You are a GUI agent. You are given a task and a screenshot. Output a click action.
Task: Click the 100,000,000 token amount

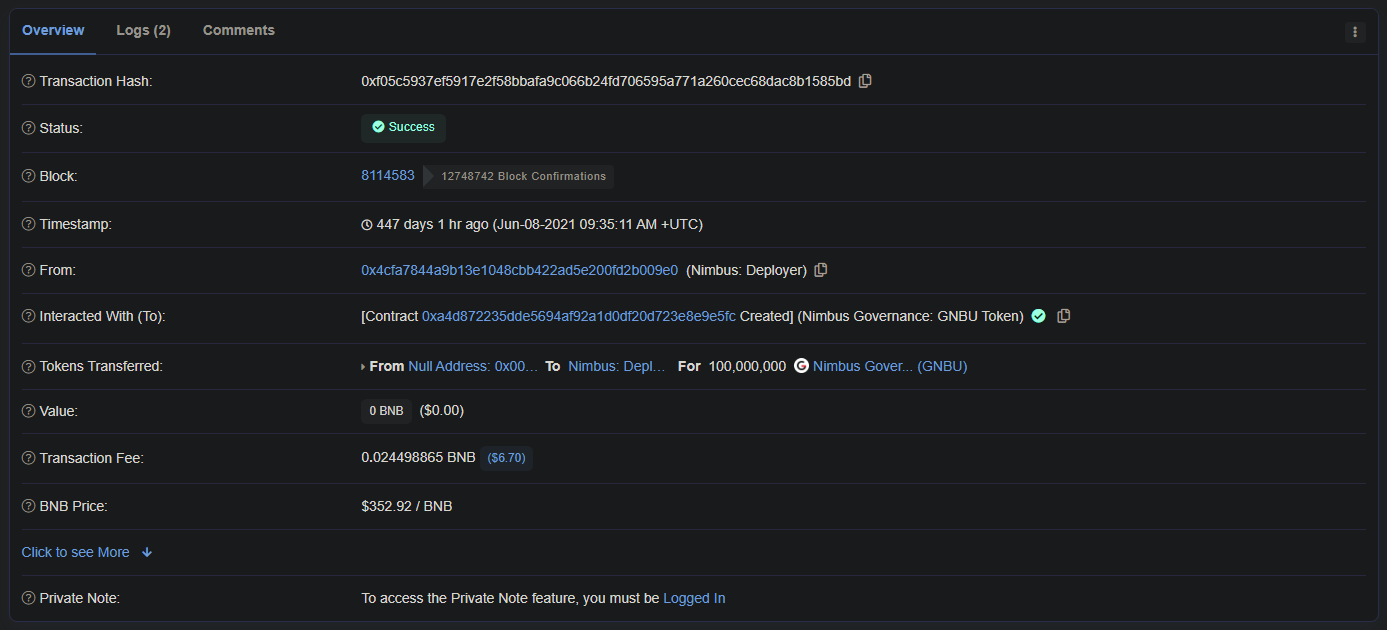(x=747, y=366)
